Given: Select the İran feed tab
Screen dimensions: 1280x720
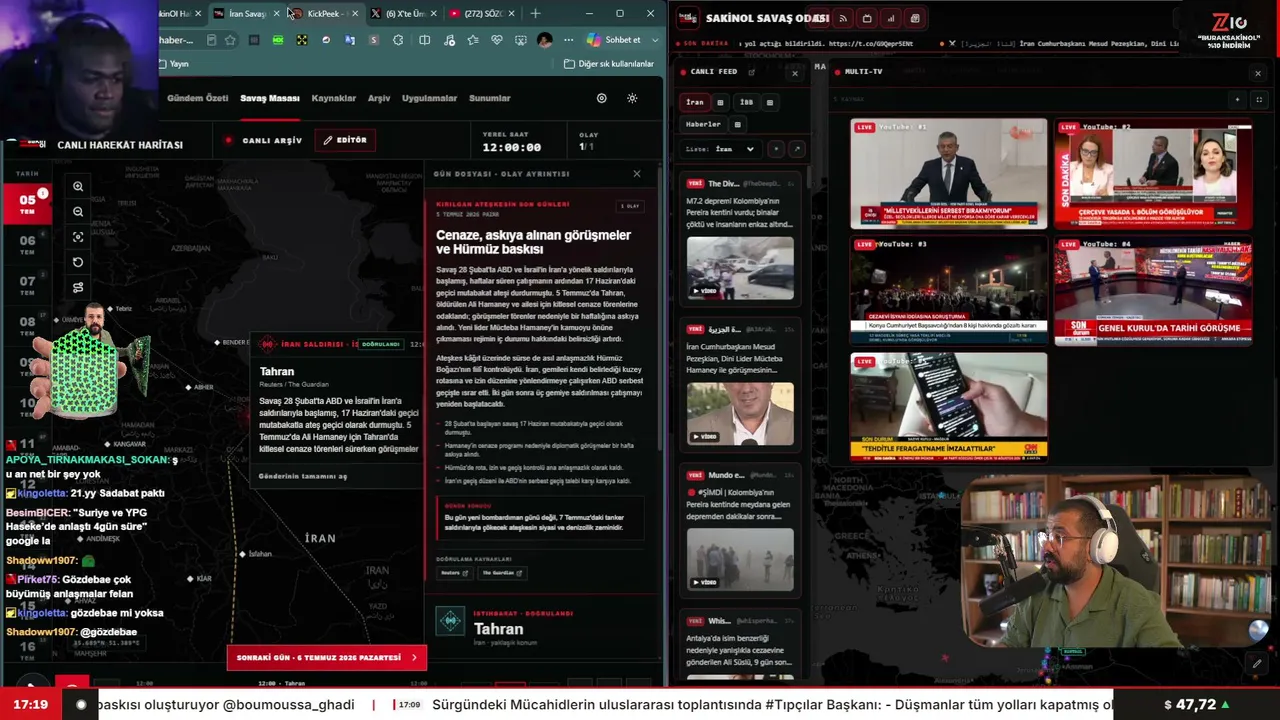Looking at the screenshot, I should coord(695,102).
